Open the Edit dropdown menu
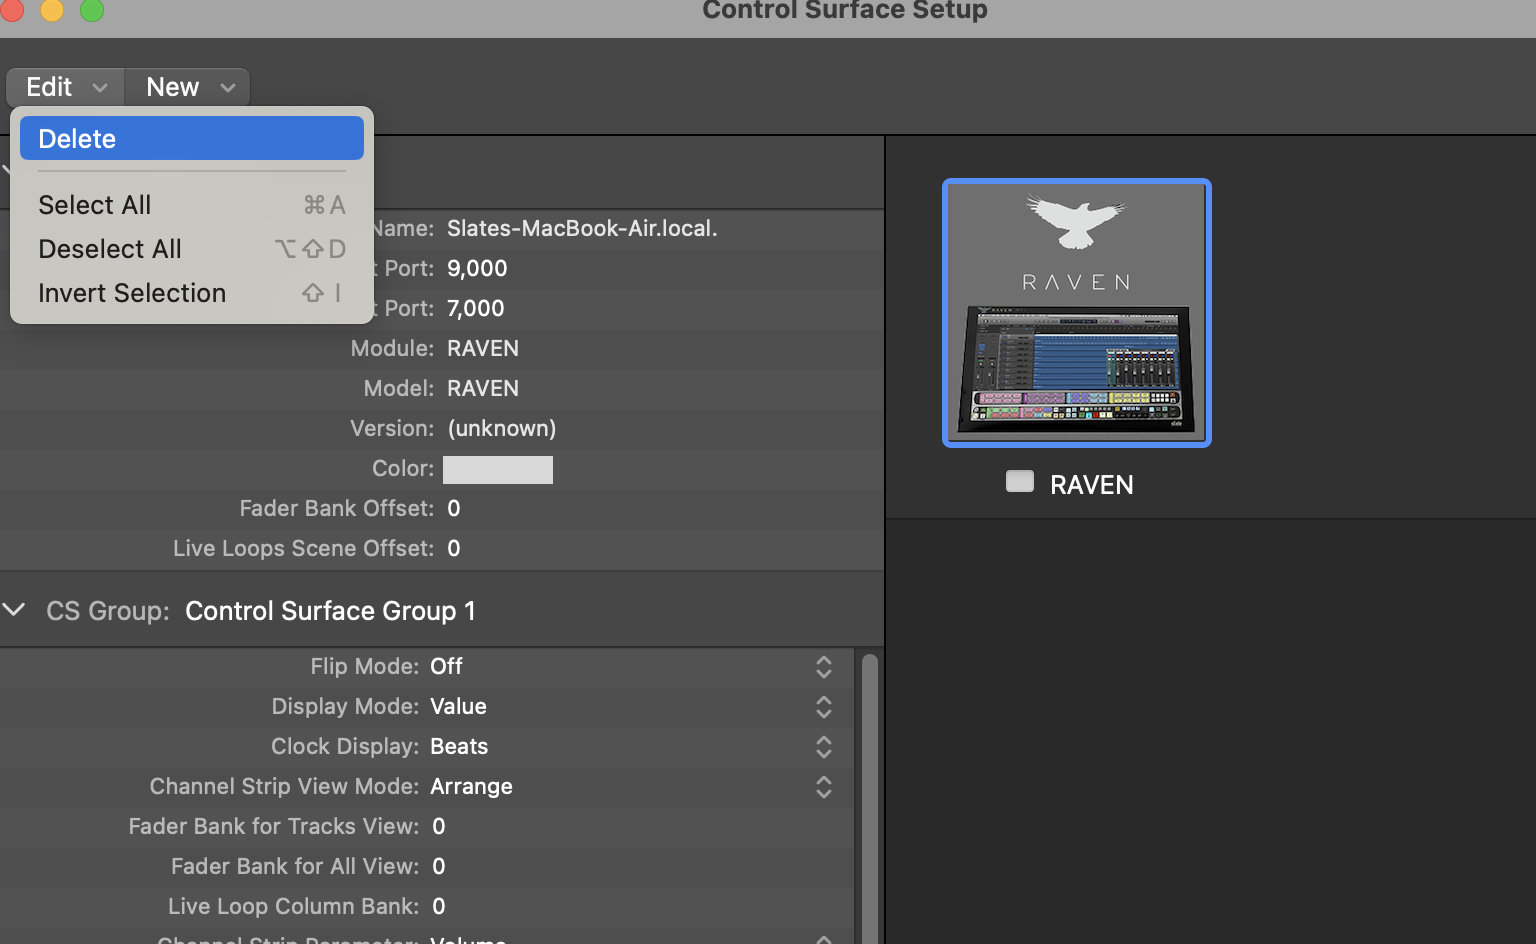Screen dimensions: 1536x944 point(66,87)
